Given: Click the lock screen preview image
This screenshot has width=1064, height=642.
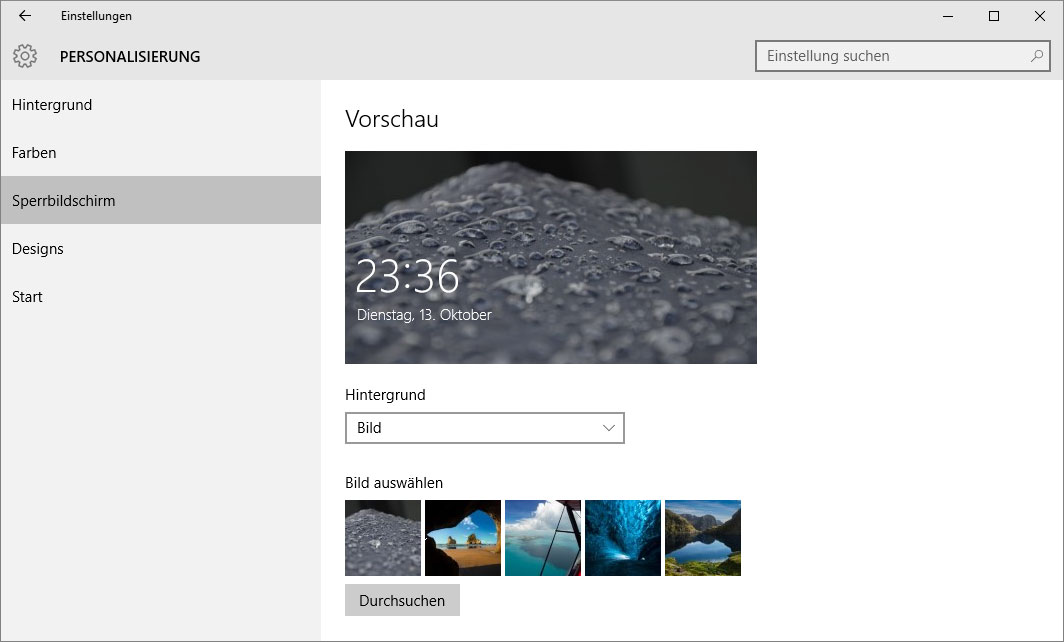Looking at the screenshot, I should tap(551, 257).
